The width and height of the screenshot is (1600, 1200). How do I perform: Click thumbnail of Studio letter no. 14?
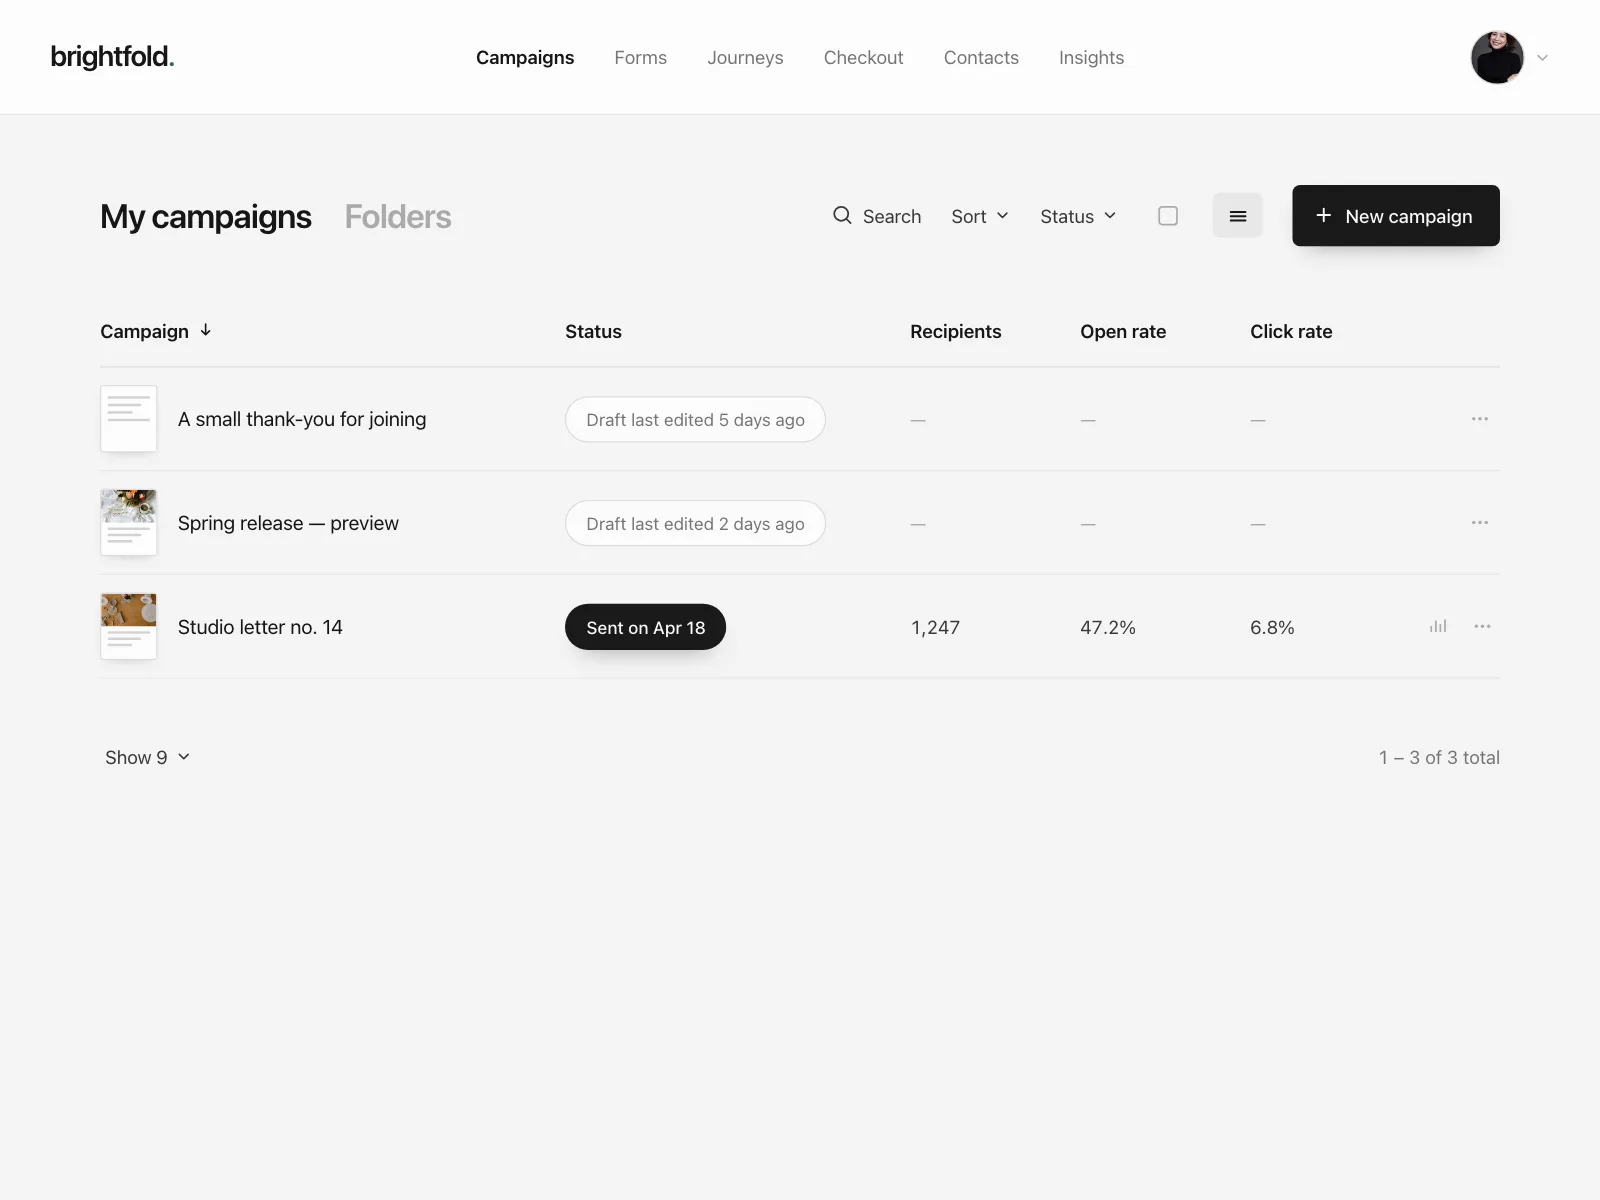point(129,626)
